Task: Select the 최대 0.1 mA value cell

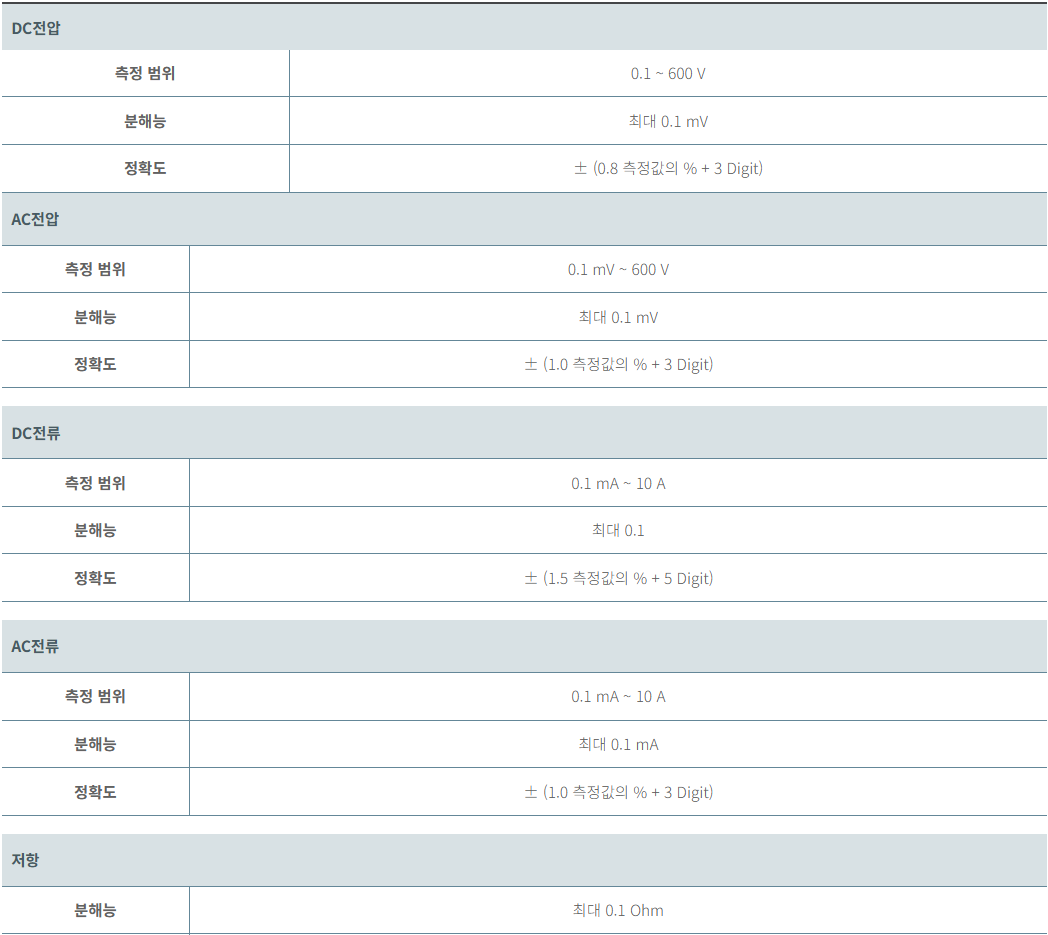Action: pos(618,744)
